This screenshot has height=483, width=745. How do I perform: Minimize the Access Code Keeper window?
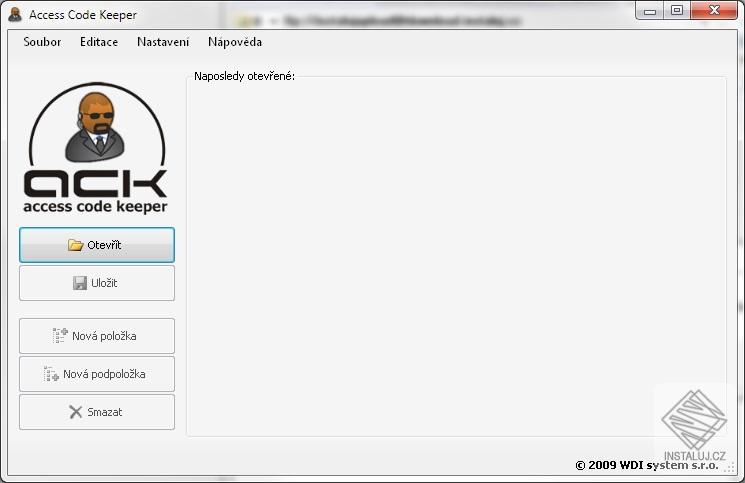650,10
